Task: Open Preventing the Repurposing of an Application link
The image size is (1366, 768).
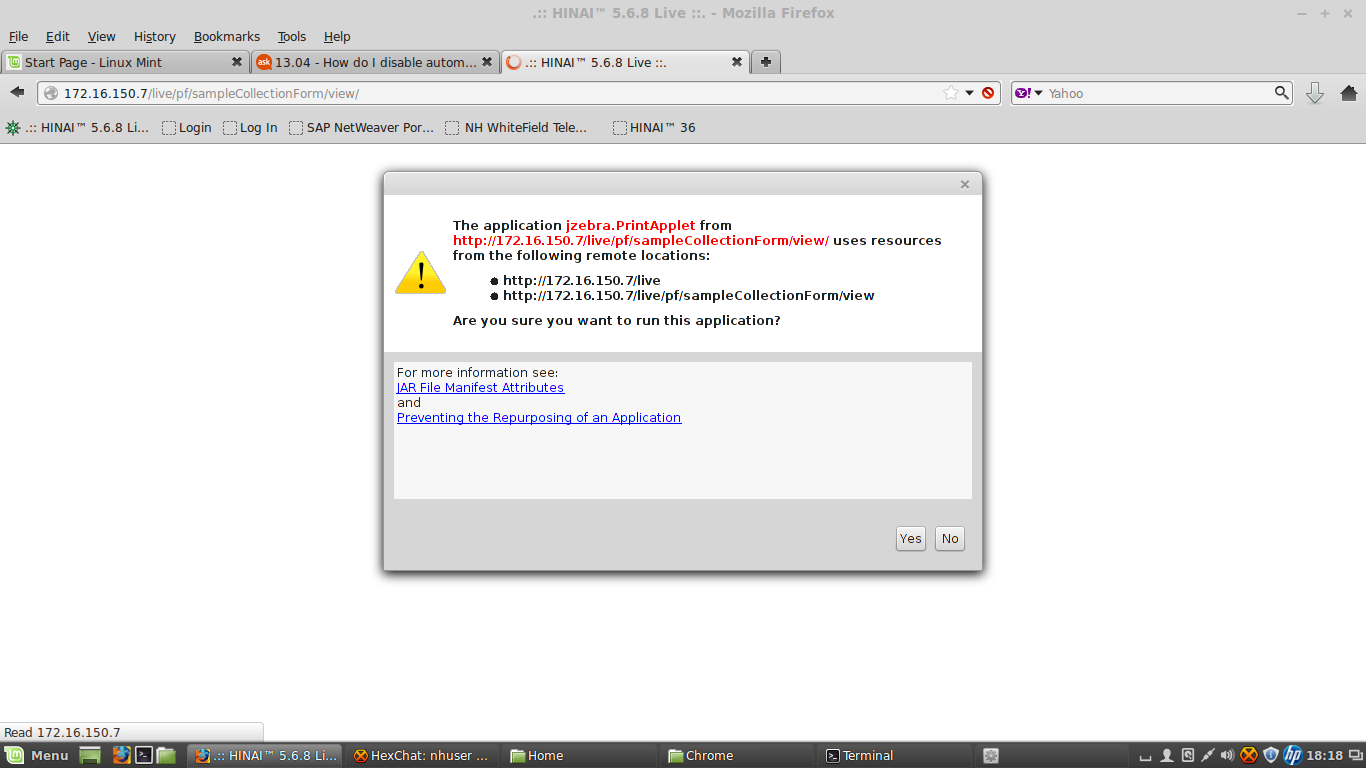Action: (539, 417)
